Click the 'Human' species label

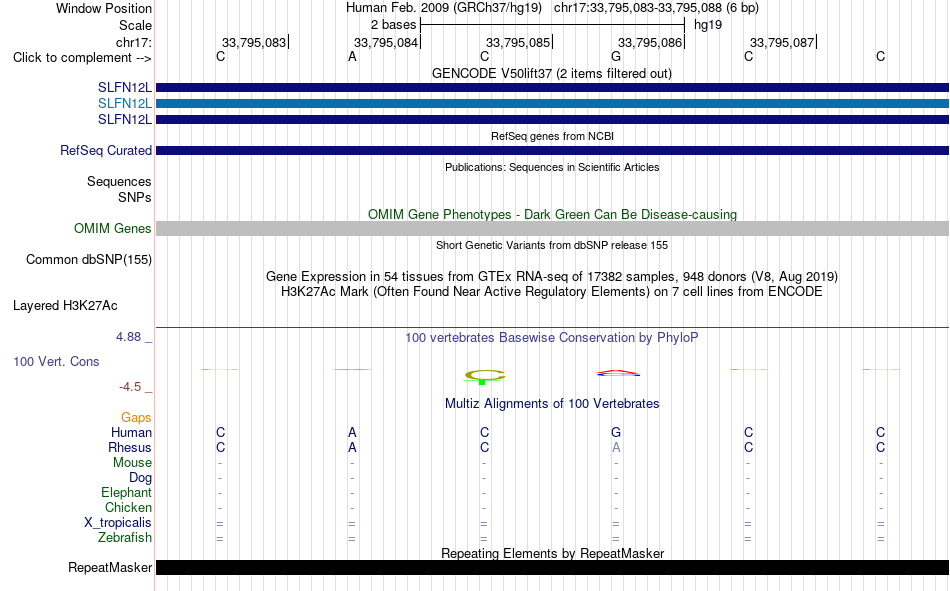[131, 433]
